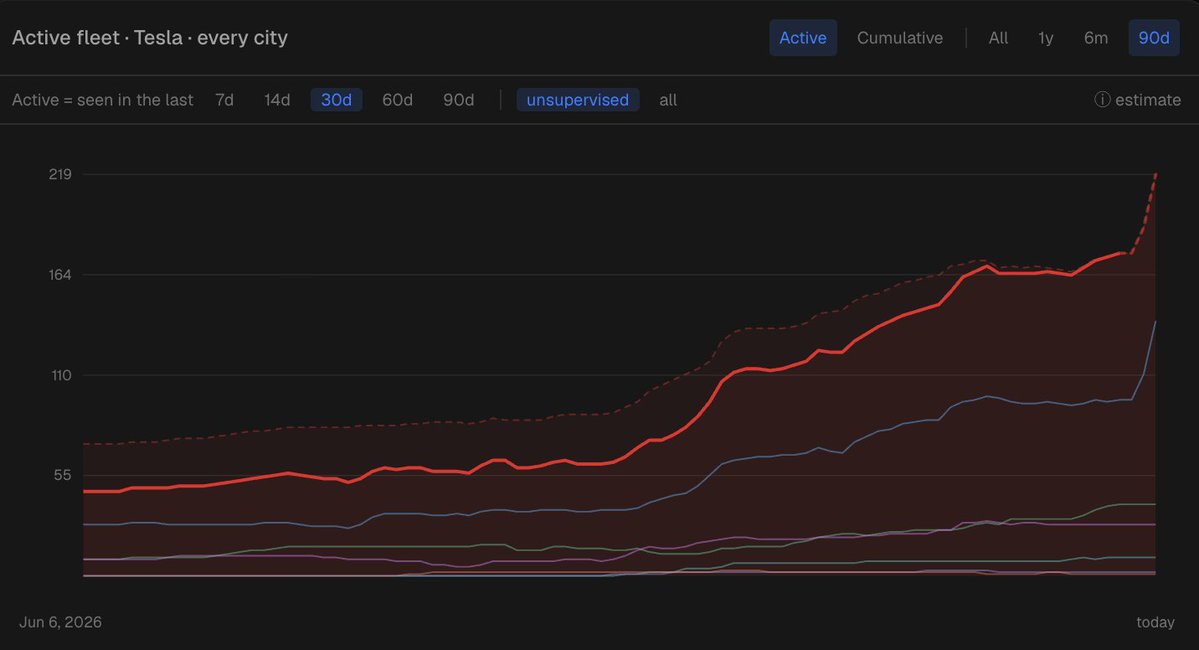Viewport: 1199px width, 650px height.
Task: Click the 'Active = seen in the last' label
Action: pyautogui.click(x=102, y=100)
